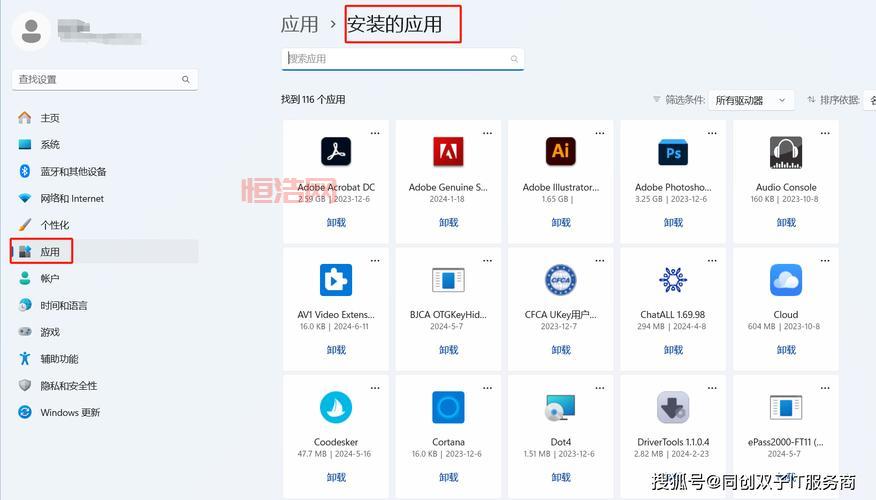Click the DriverTools app icon
The height and width of the screenshot is (500, 876).
tap(673, 407)
